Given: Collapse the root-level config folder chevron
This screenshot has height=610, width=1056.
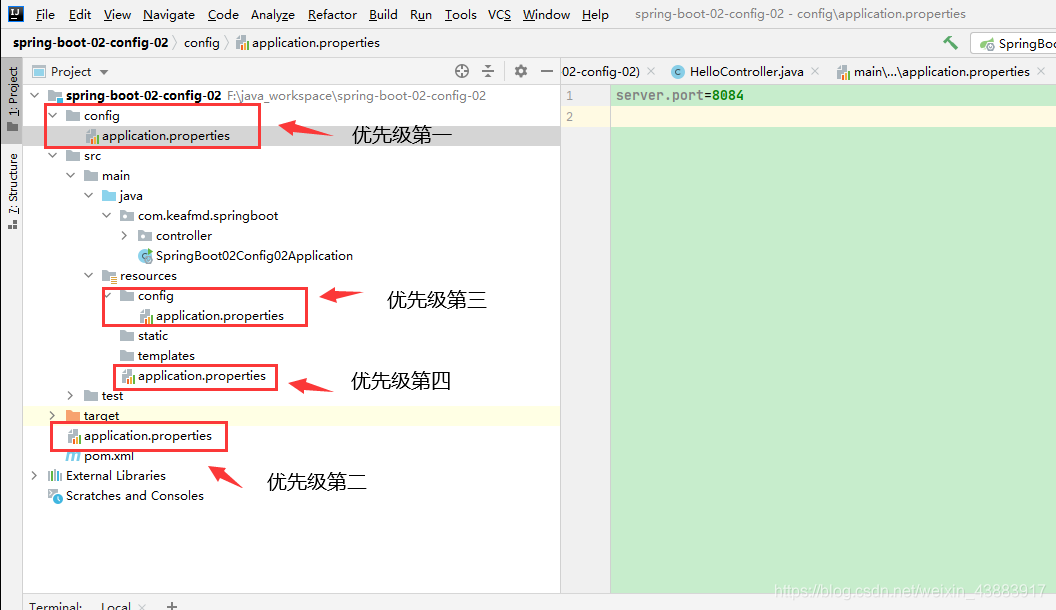Looking at the screenshot, I should (53, 116).
